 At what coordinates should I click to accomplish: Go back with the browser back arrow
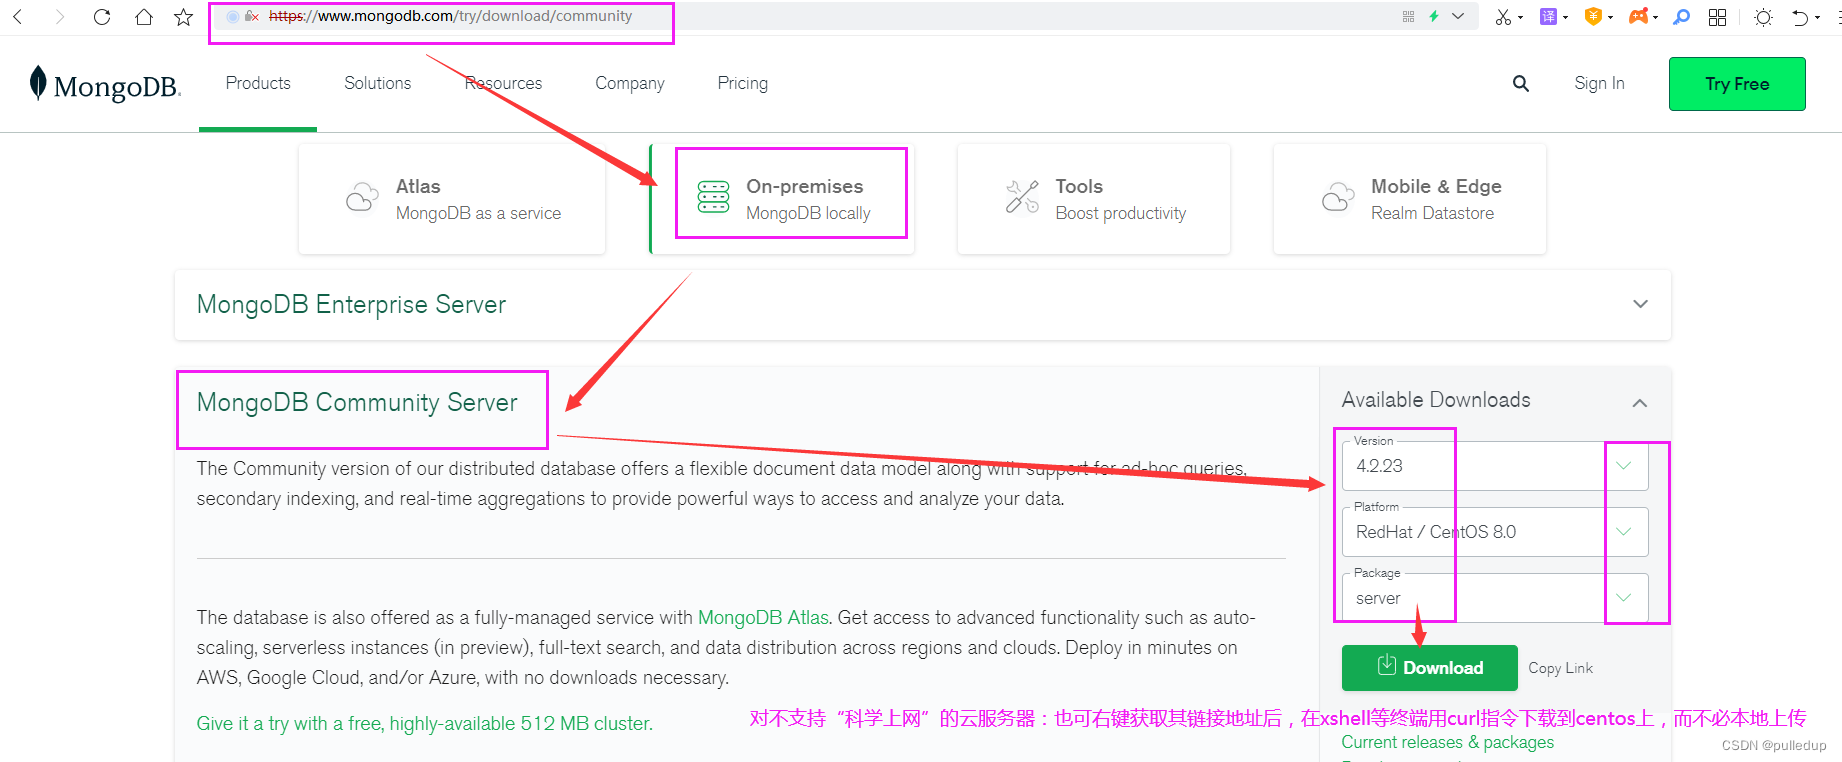(18, 17)
